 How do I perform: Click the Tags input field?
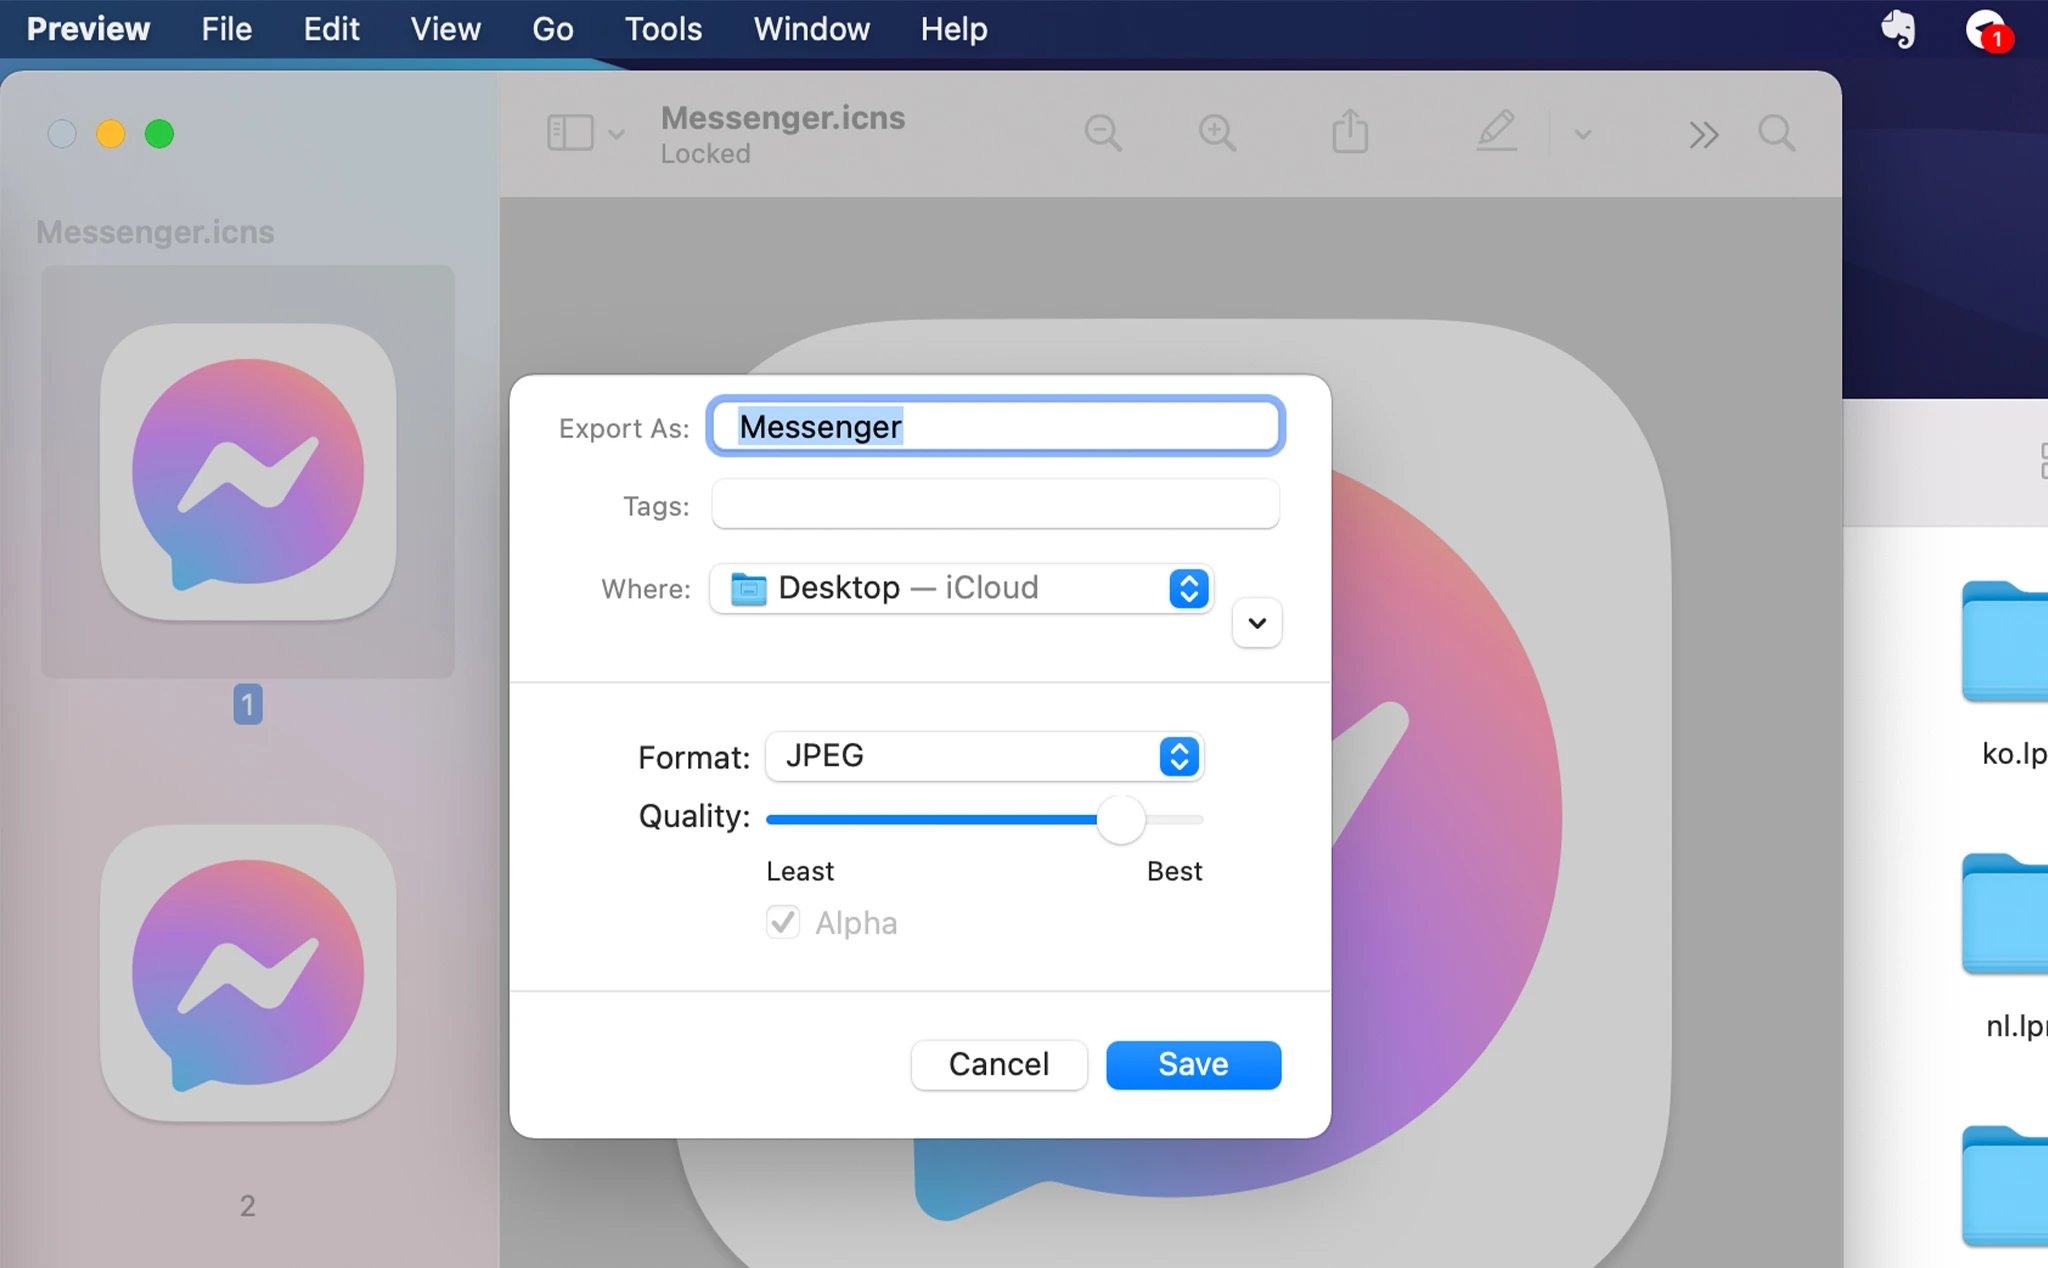pos(995,504)
